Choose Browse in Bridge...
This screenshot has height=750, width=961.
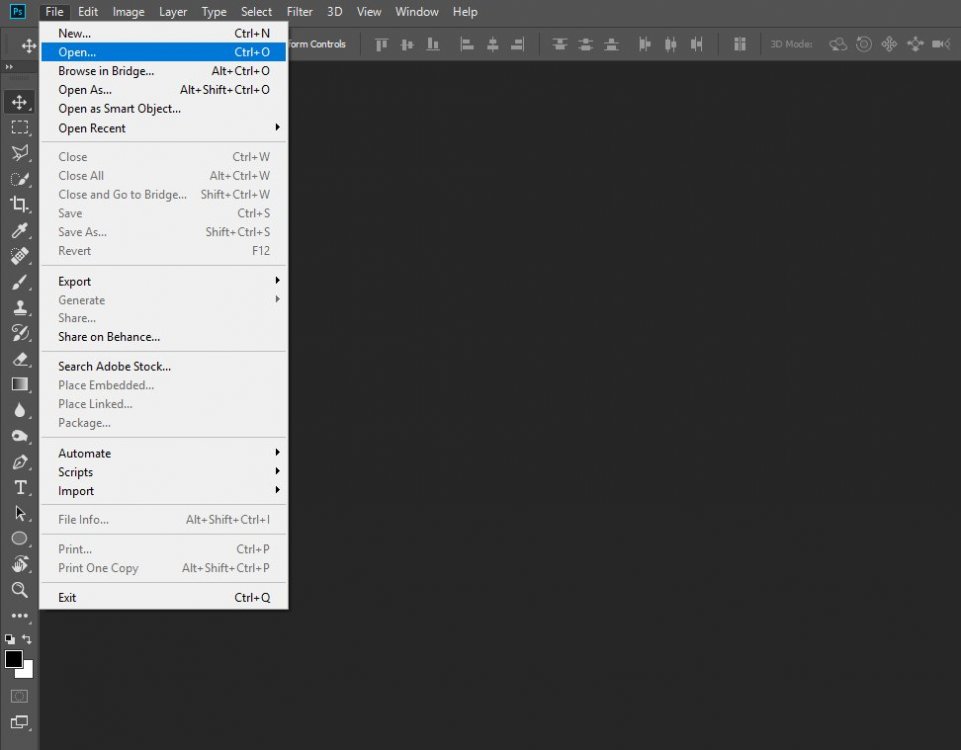pos(106,71)
